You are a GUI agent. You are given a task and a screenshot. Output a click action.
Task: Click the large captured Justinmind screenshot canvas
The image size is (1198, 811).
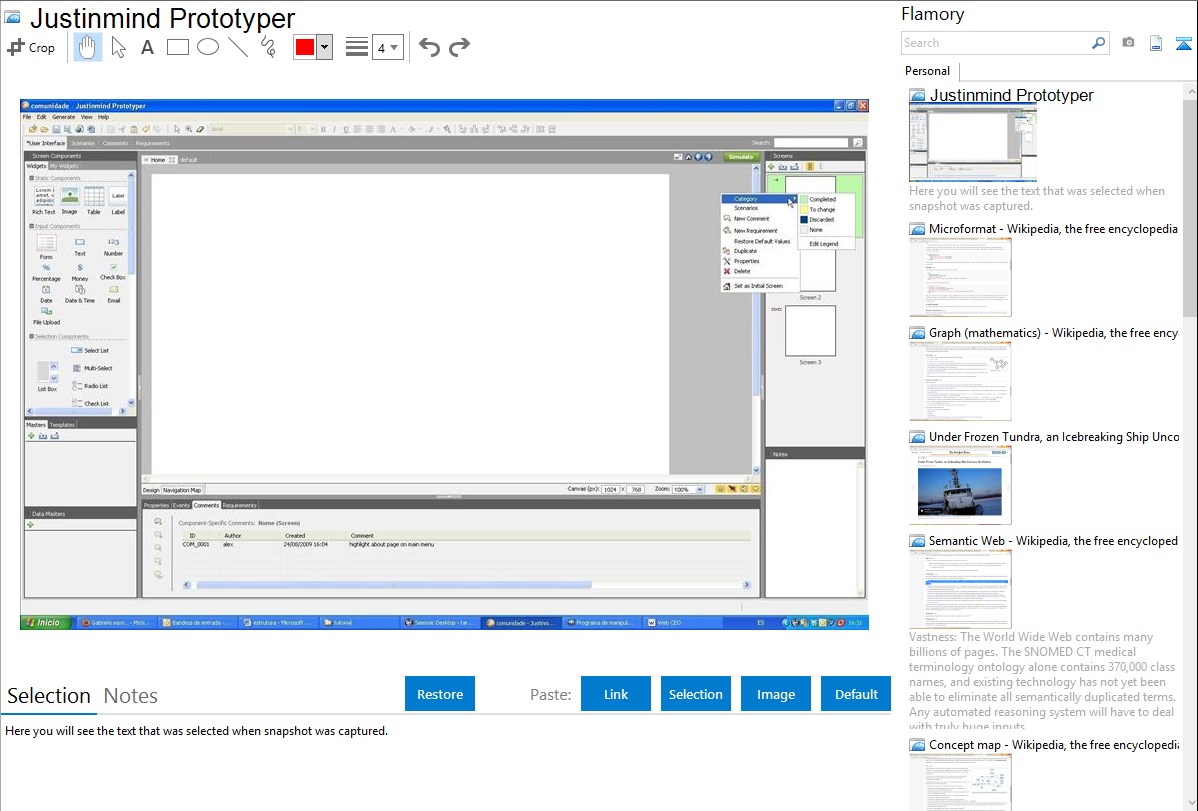[x=444, y=365]
